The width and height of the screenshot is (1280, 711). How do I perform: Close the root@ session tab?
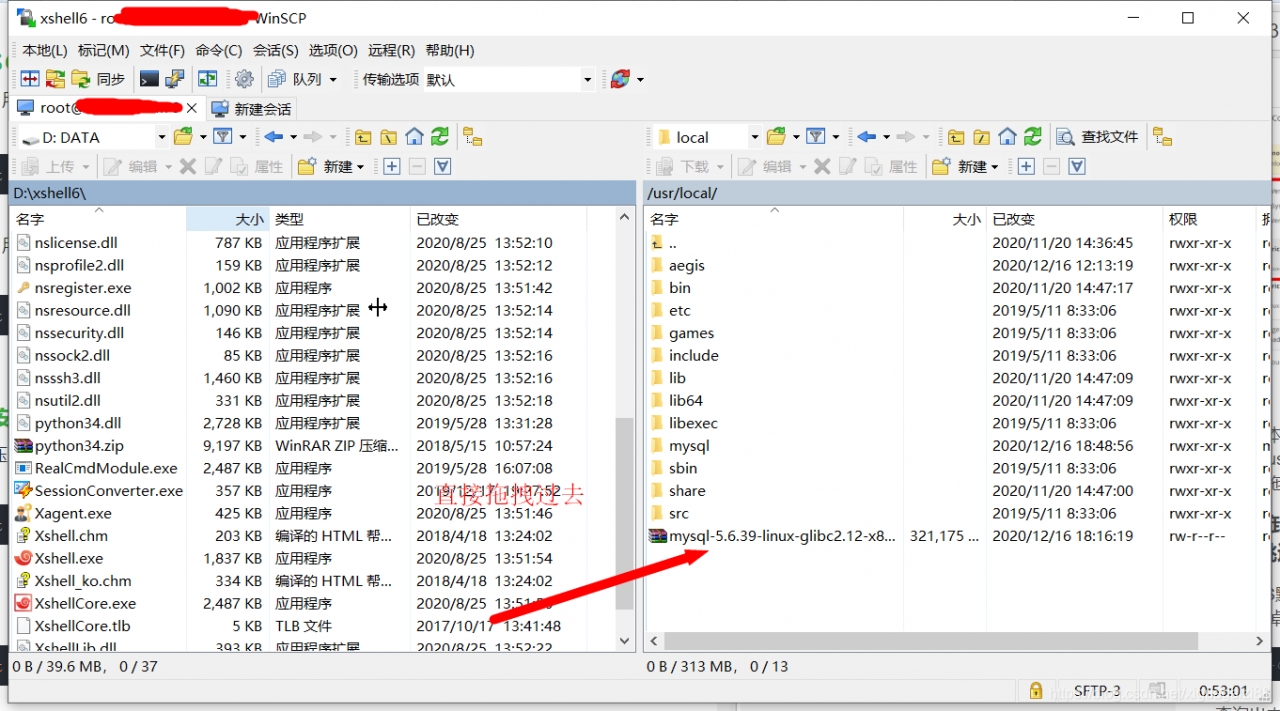click(x=192, y=108)
